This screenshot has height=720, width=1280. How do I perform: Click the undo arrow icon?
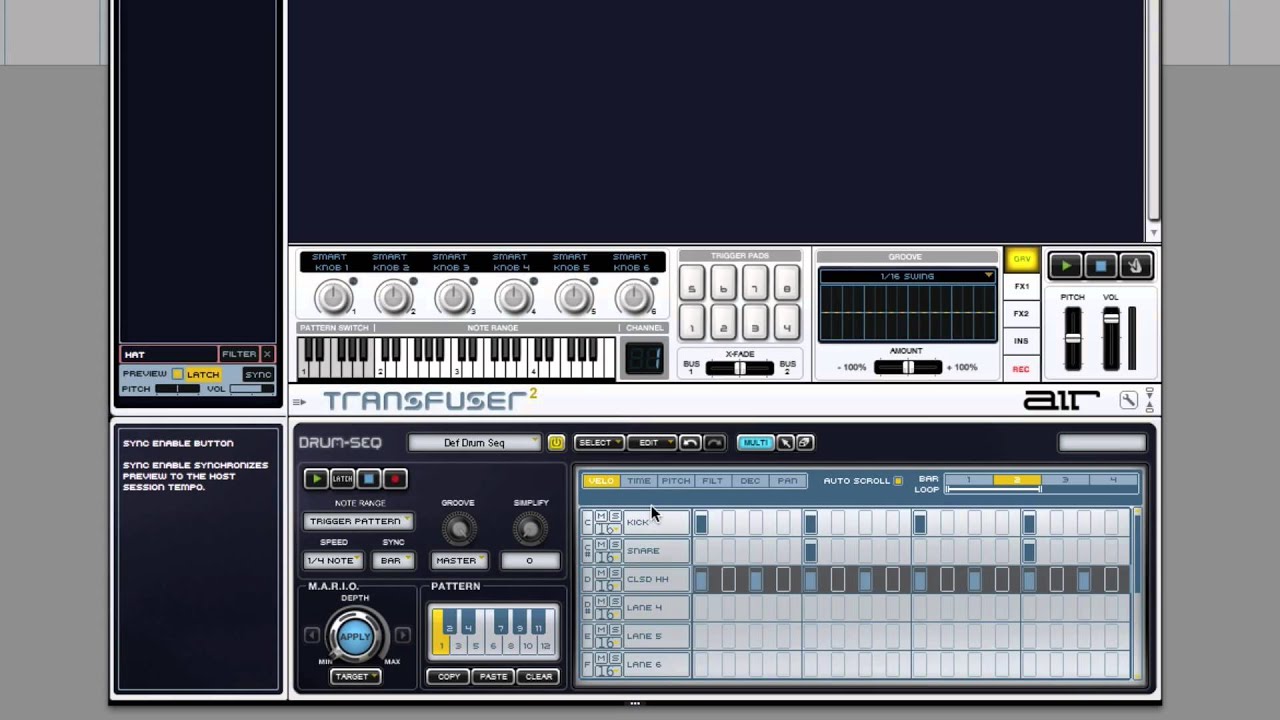[x=690, y=443]
